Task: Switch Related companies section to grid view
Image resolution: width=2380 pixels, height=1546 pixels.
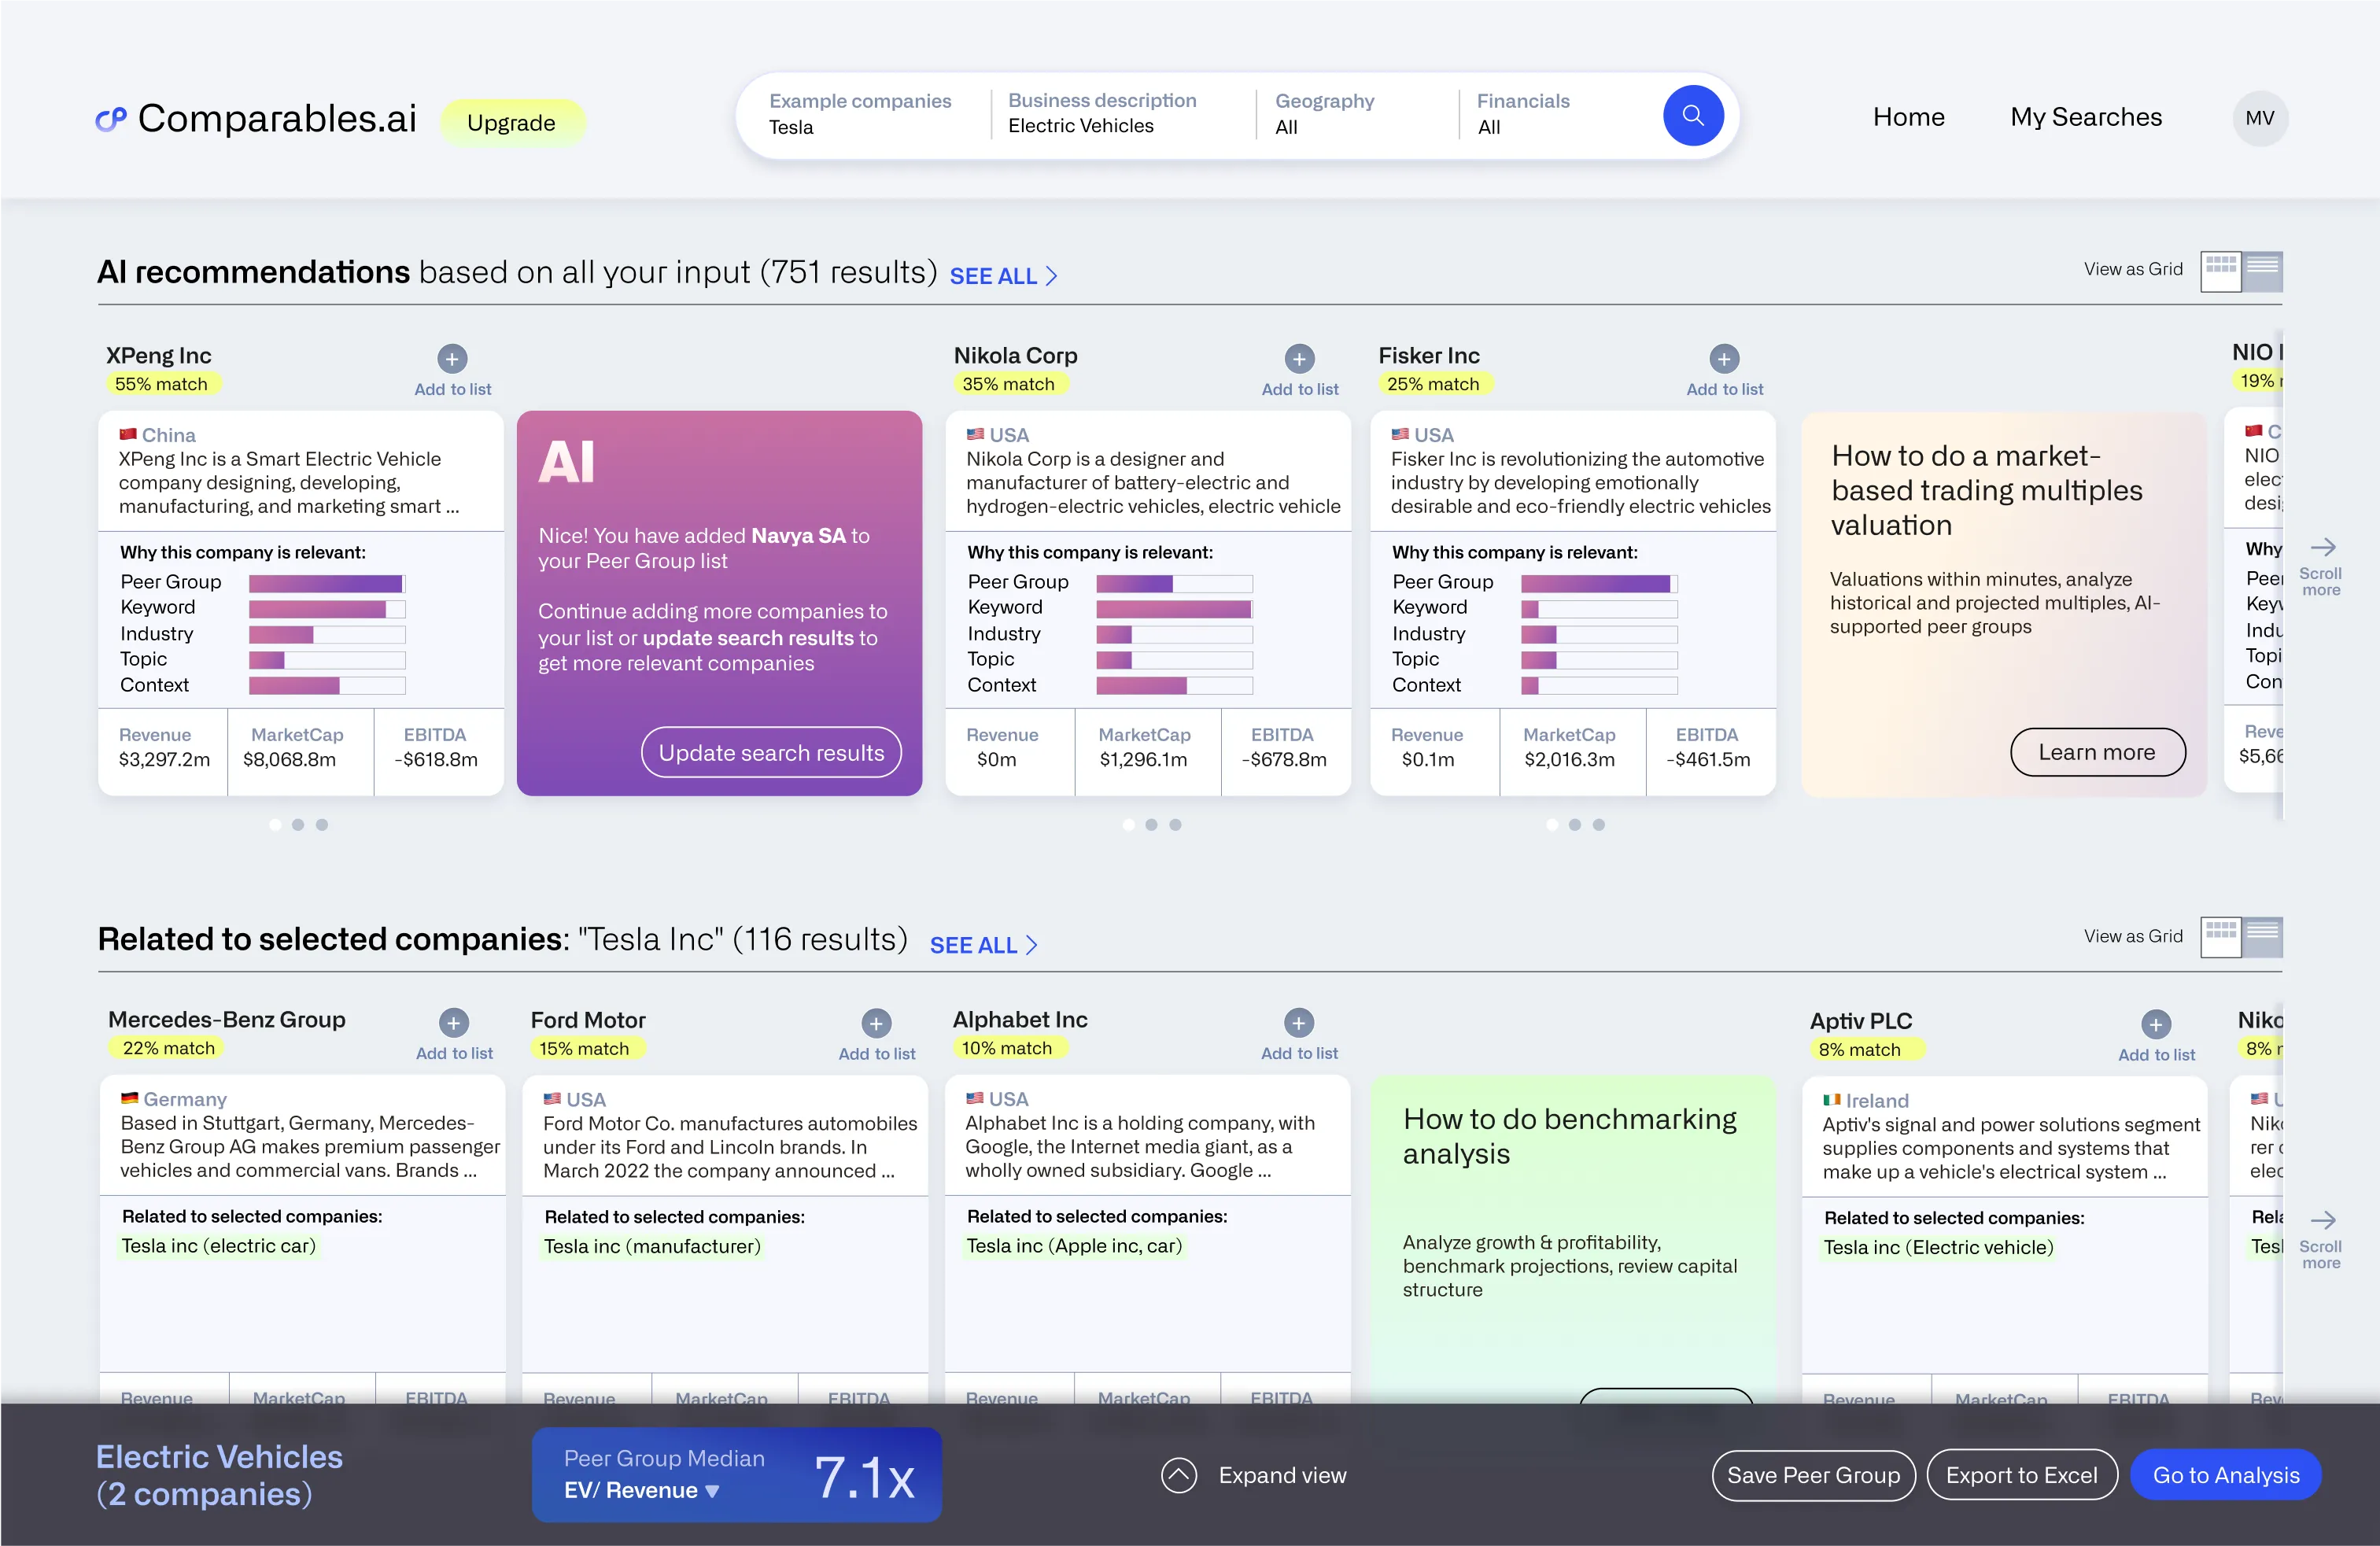Action: 2220,936
